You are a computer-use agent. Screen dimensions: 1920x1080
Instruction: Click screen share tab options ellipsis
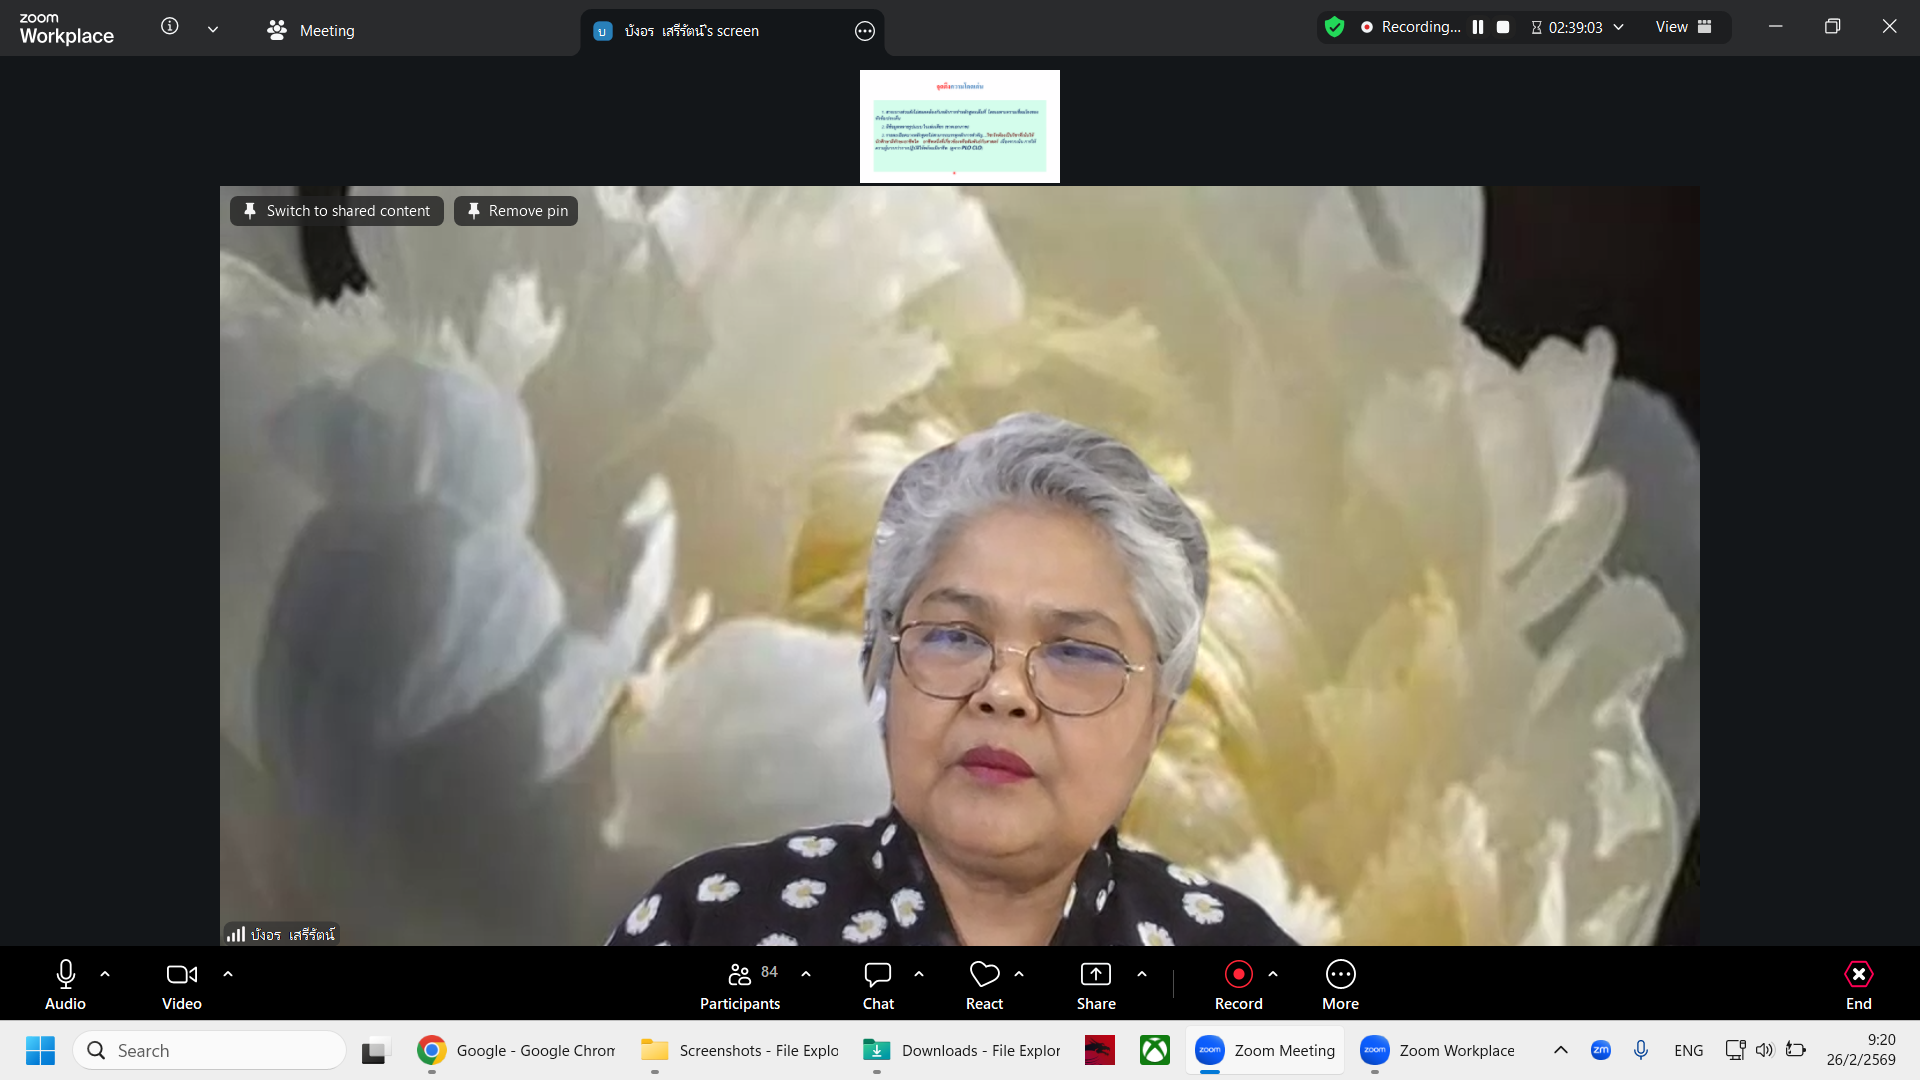(x=865, y=31)
